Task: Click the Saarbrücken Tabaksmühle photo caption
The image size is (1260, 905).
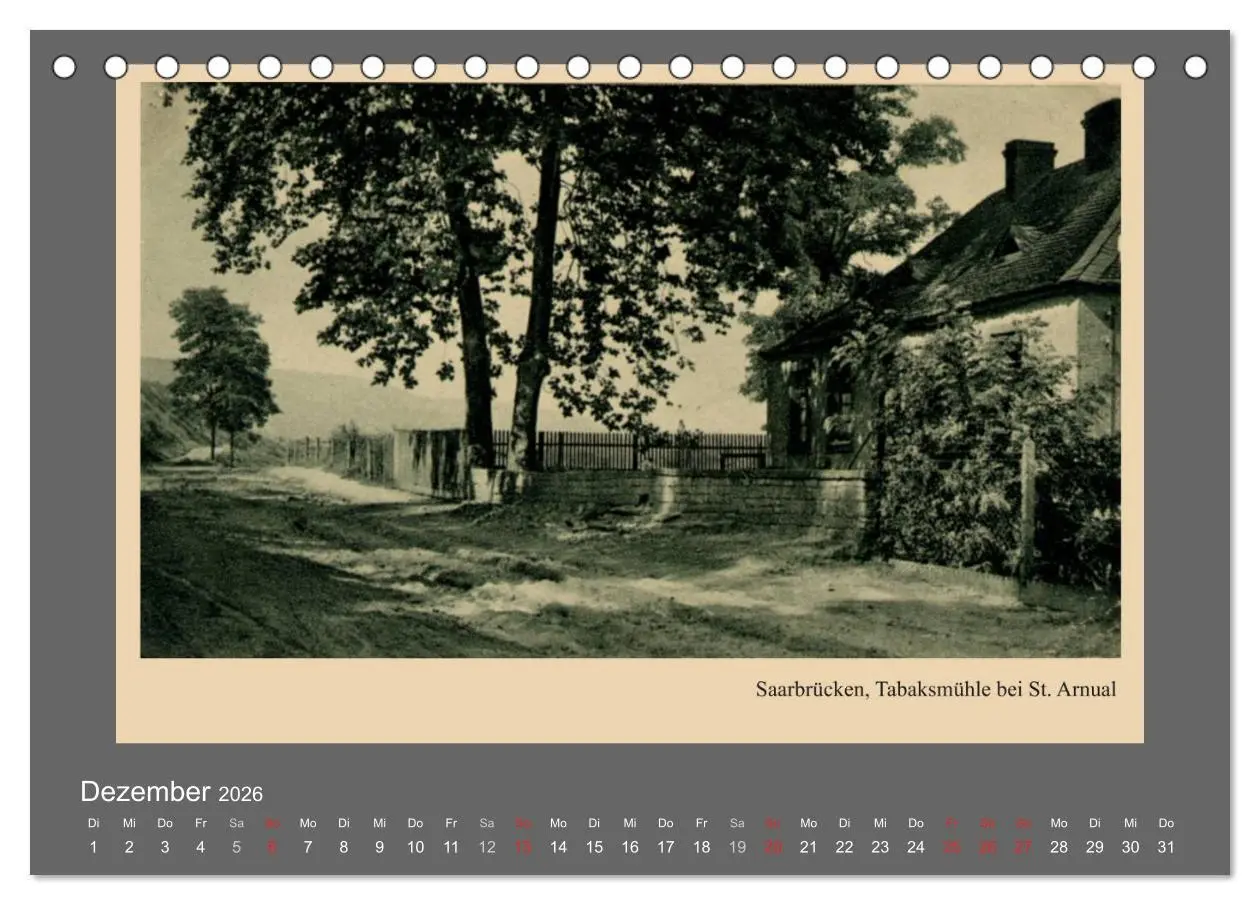Action: click(x=935, y=689)
